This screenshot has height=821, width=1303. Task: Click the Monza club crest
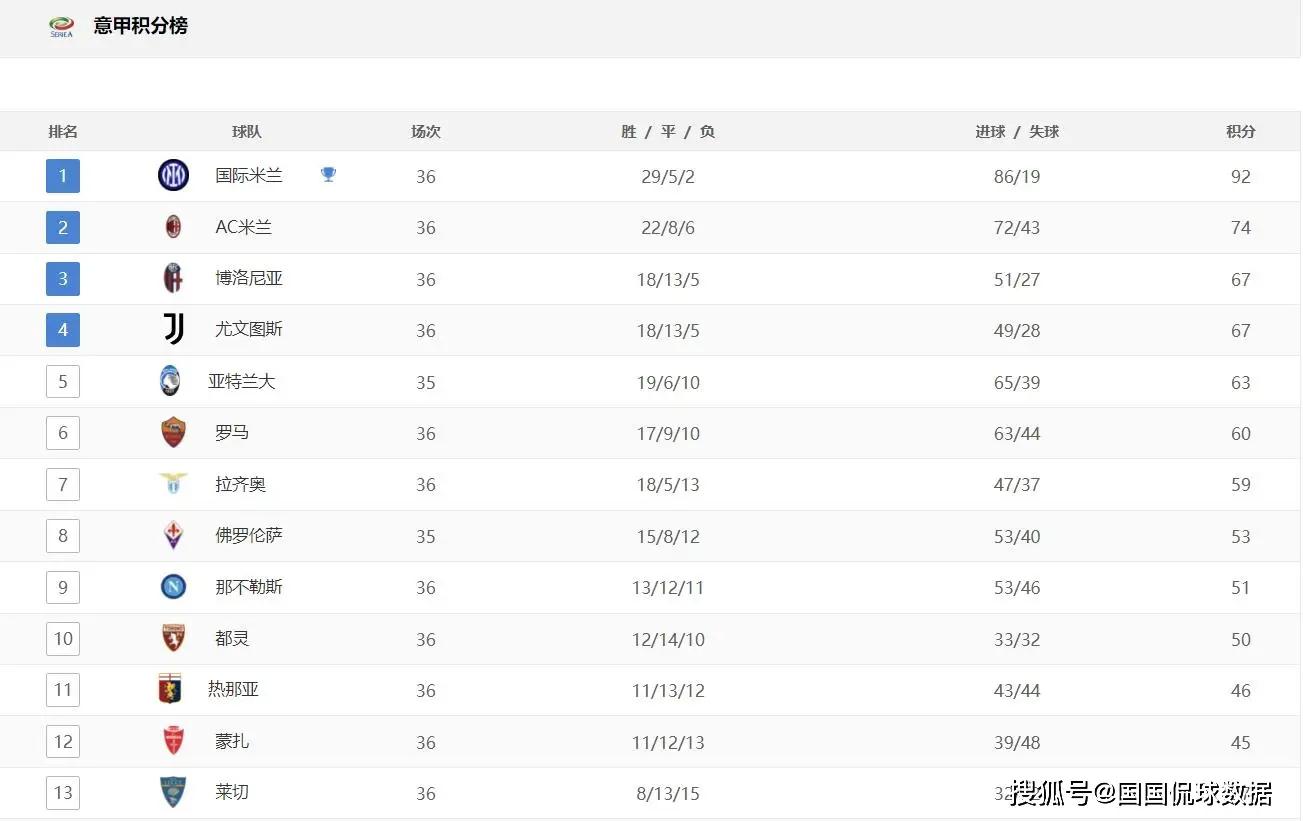click(x=173, y=741)
